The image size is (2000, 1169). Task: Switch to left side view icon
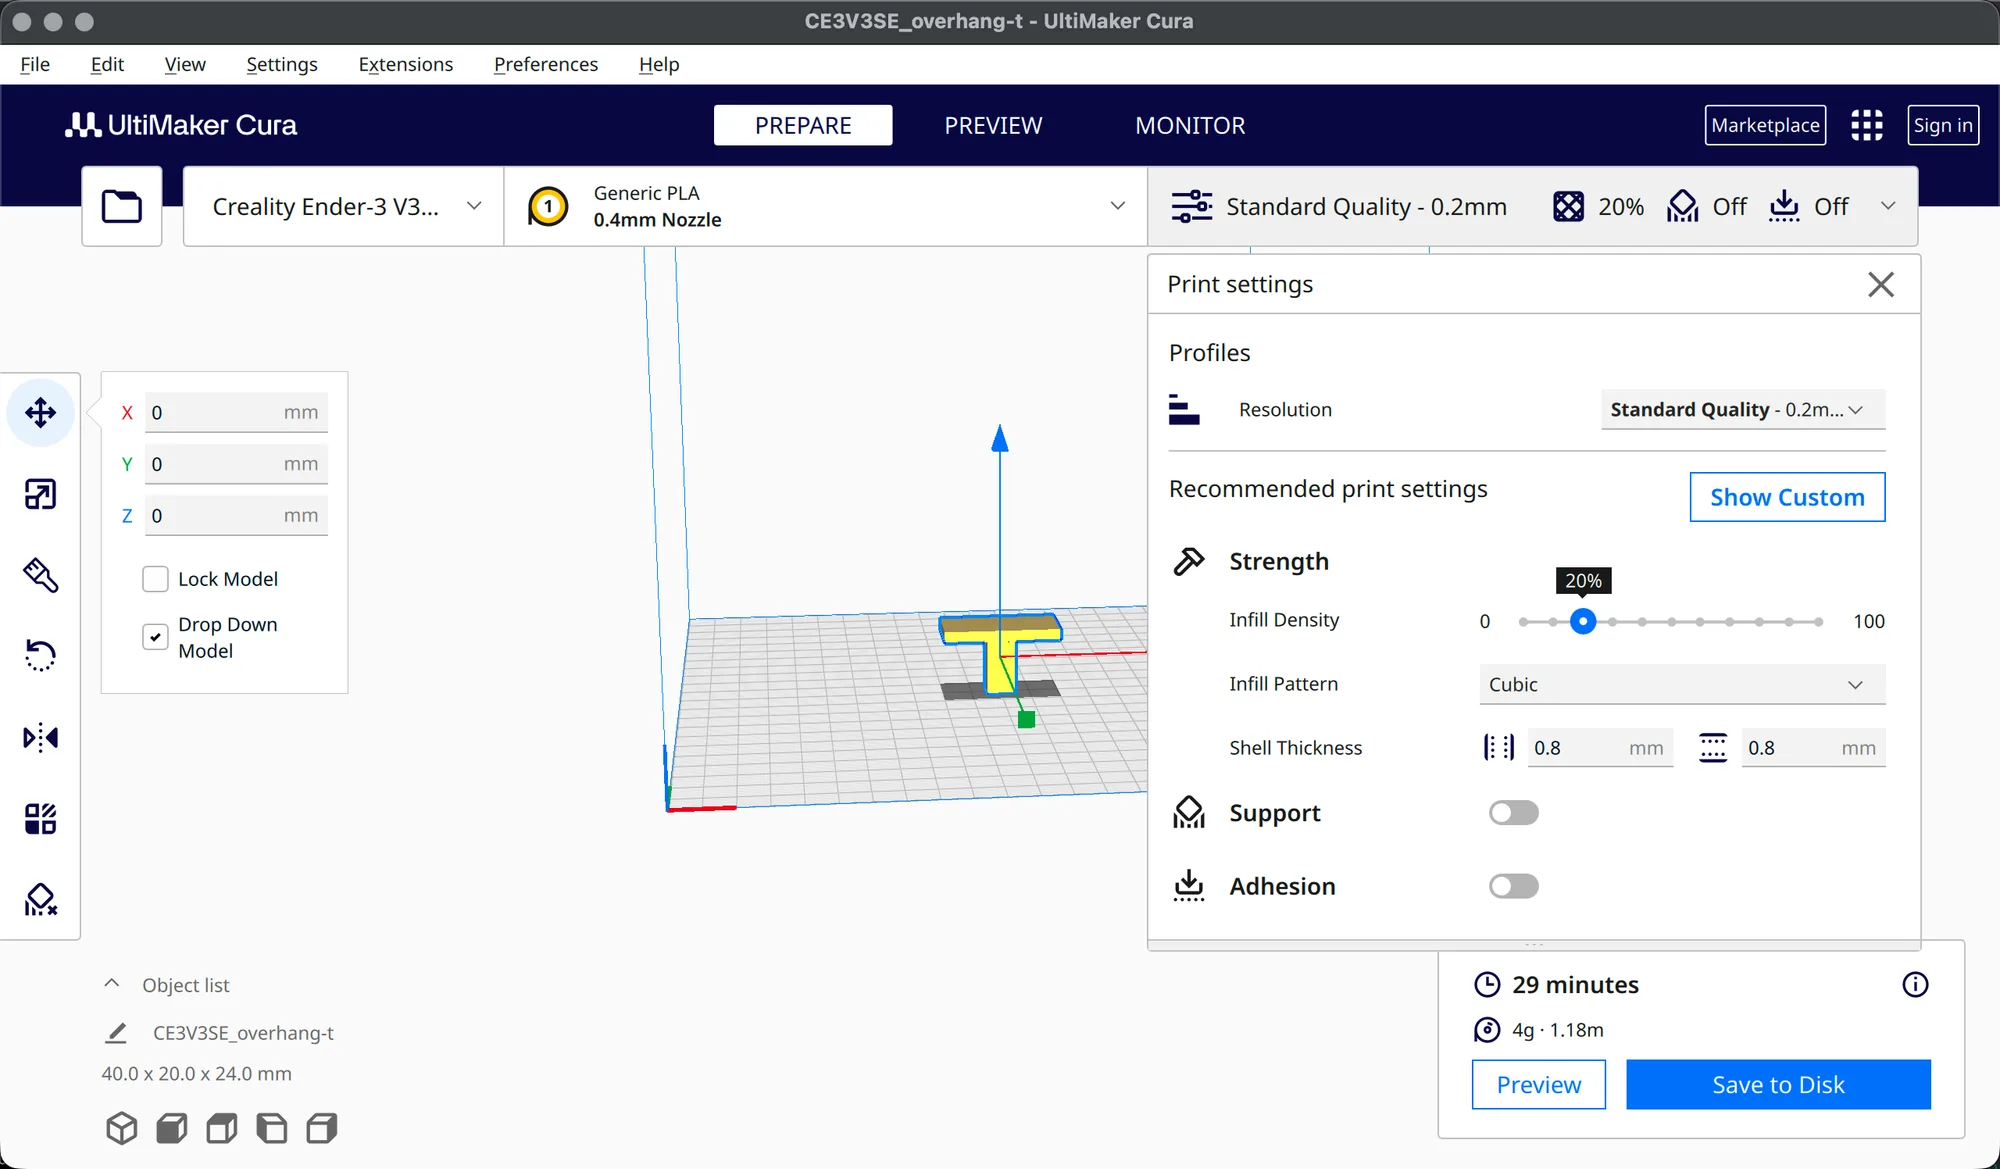tap(271, 1128)
